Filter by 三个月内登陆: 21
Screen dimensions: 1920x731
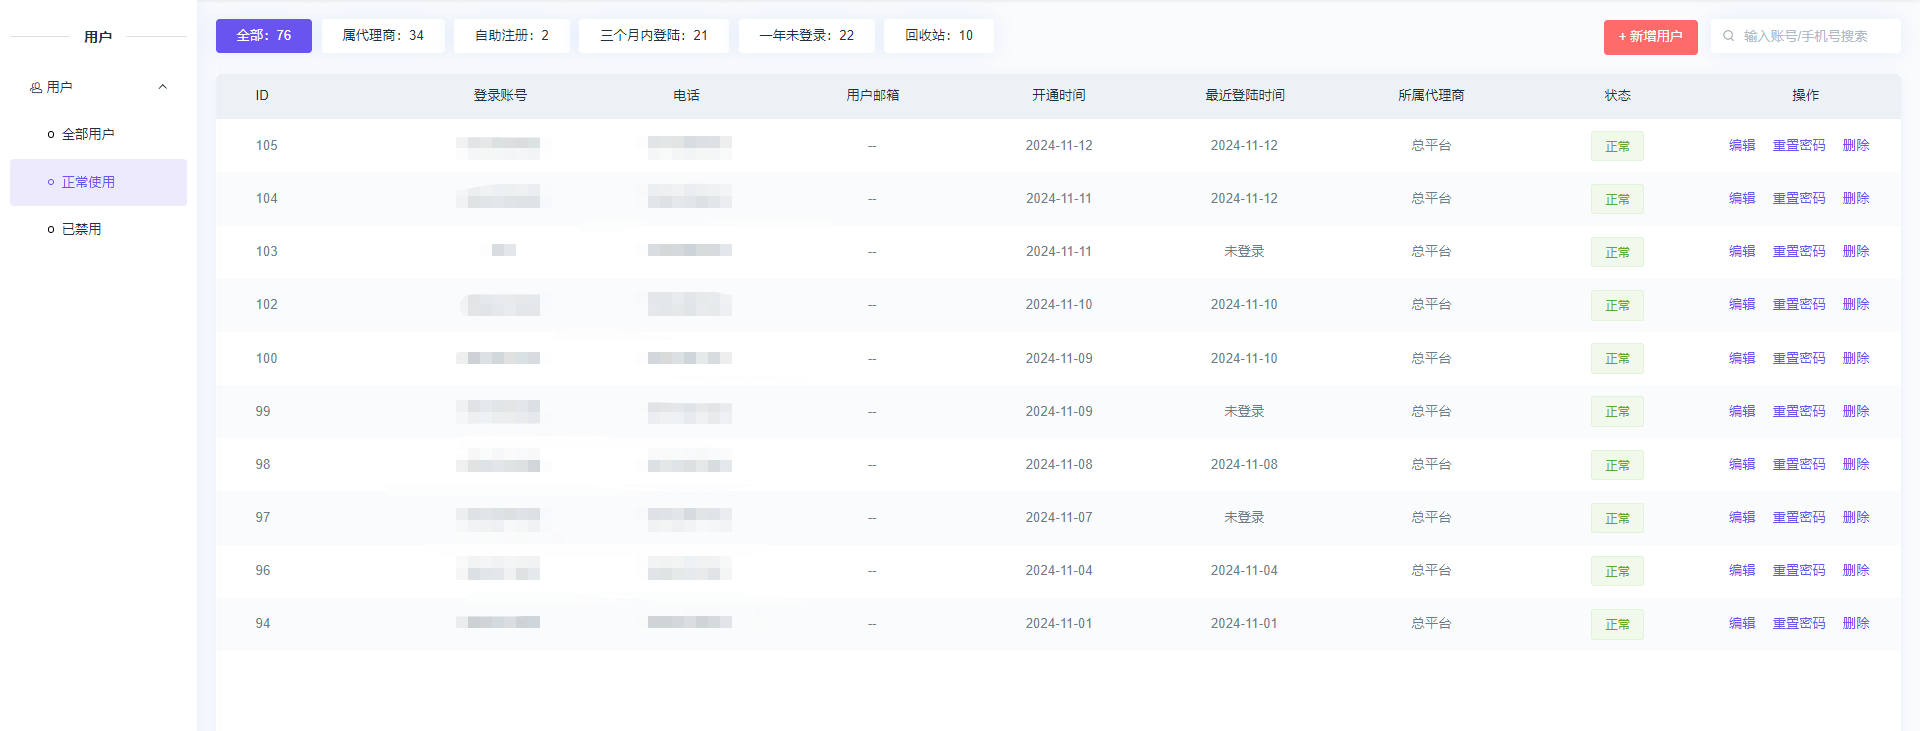click(x=653, y=36)
